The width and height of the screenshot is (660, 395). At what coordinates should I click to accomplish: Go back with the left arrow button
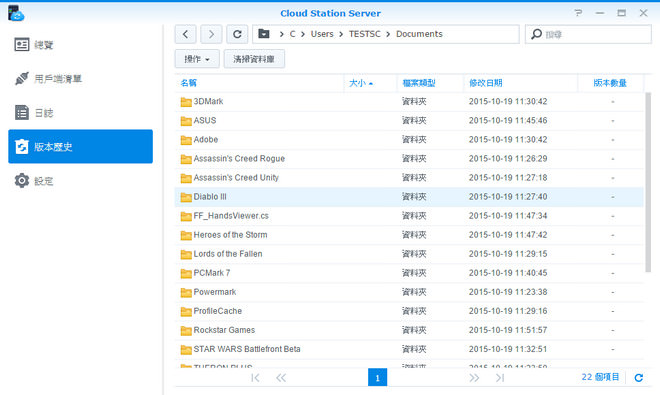click(186, 34)
